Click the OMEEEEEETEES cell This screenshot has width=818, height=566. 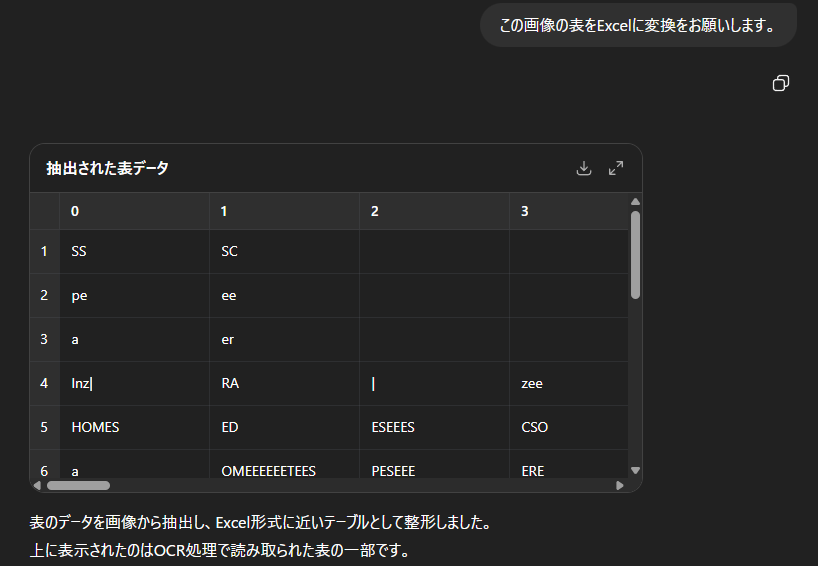pos(268,470)
